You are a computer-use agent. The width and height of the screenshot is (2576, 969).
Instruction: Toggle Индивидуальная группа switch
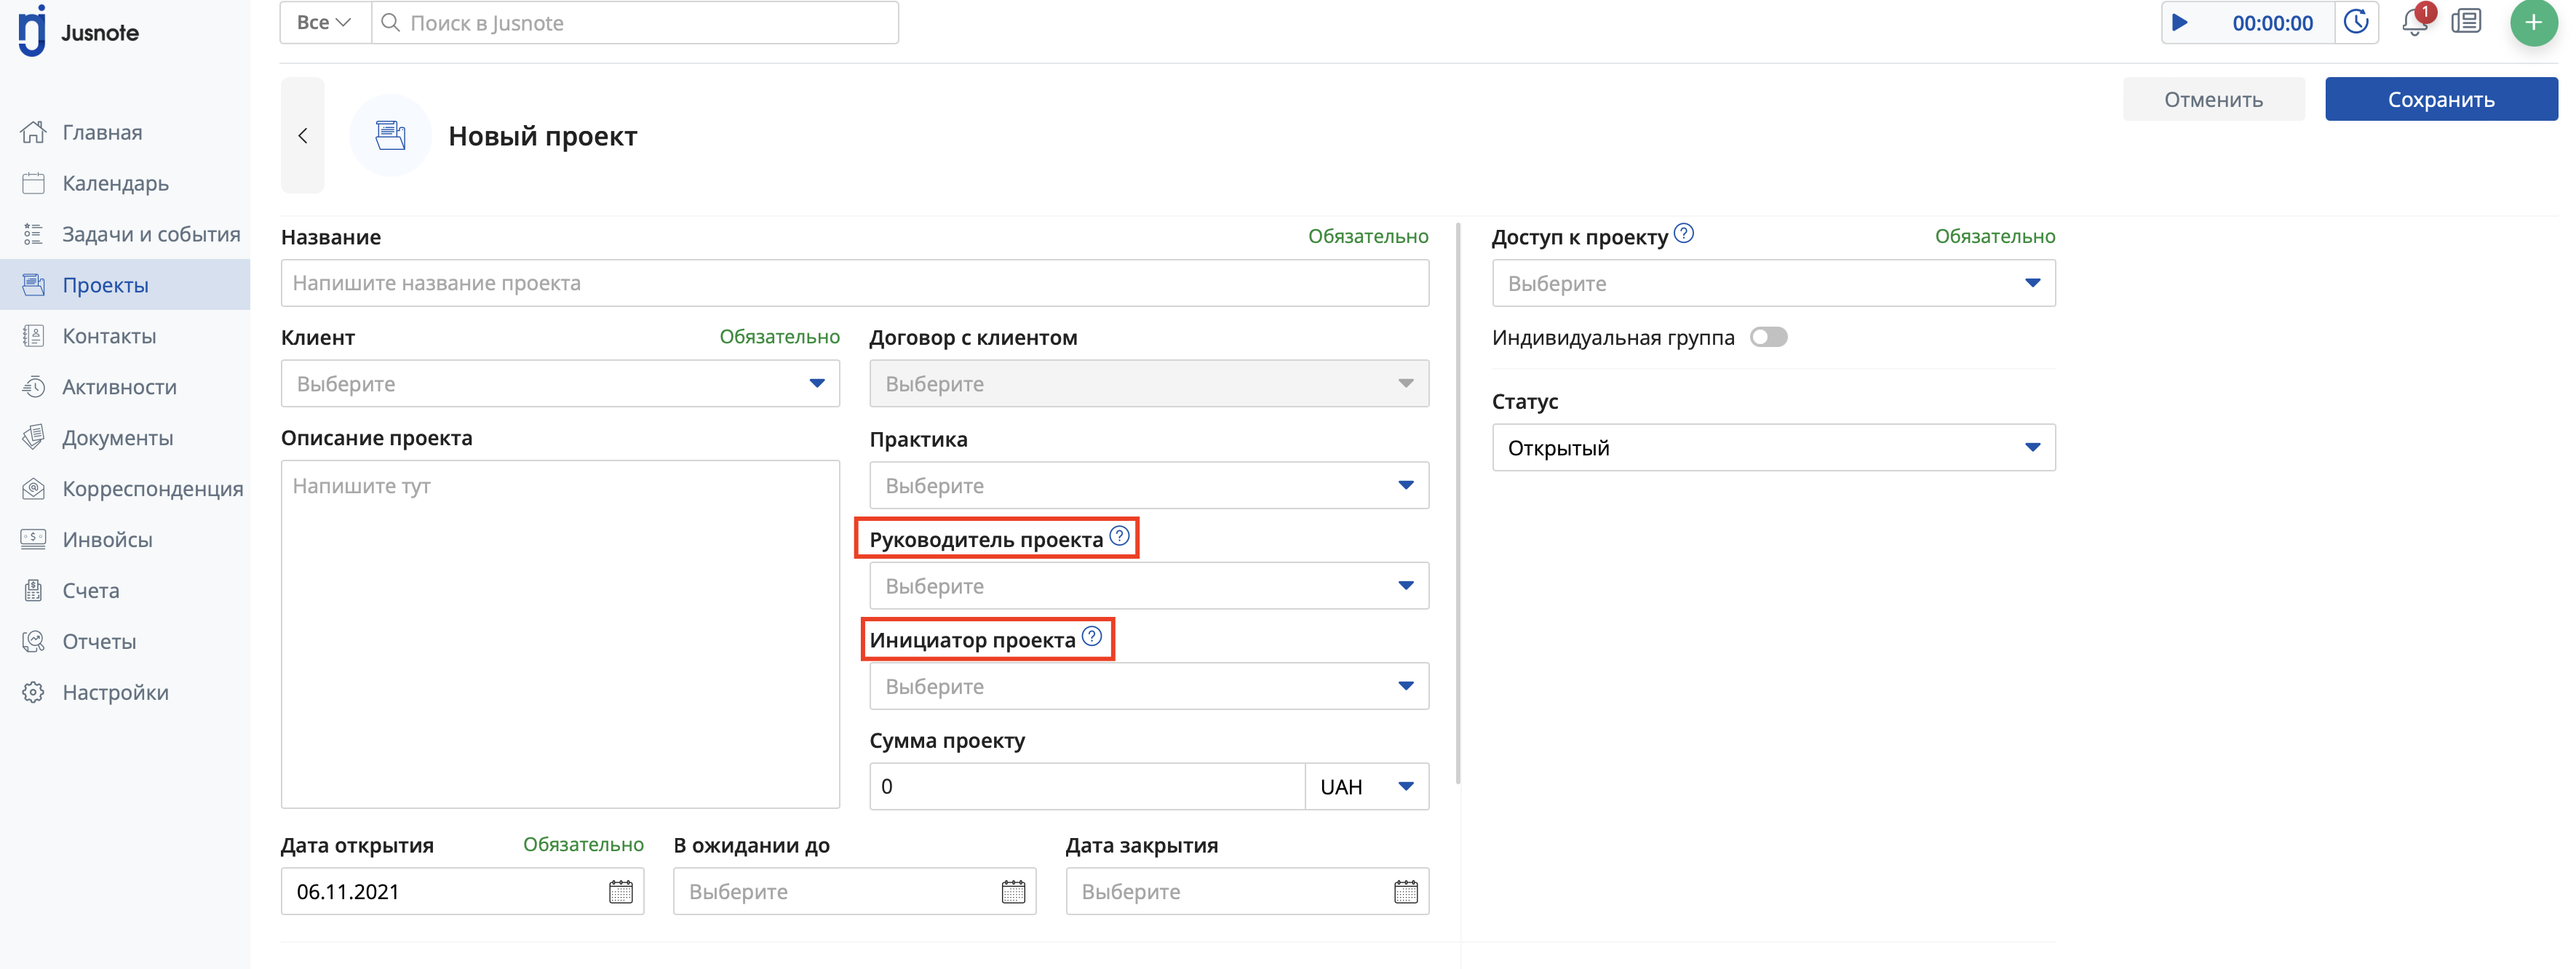click(1768, 337)
